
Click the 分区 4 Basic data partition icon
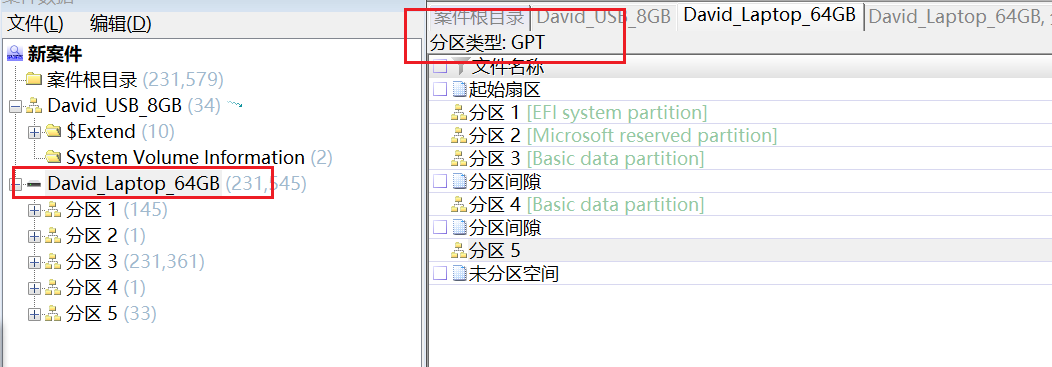(x=460, y=205)
